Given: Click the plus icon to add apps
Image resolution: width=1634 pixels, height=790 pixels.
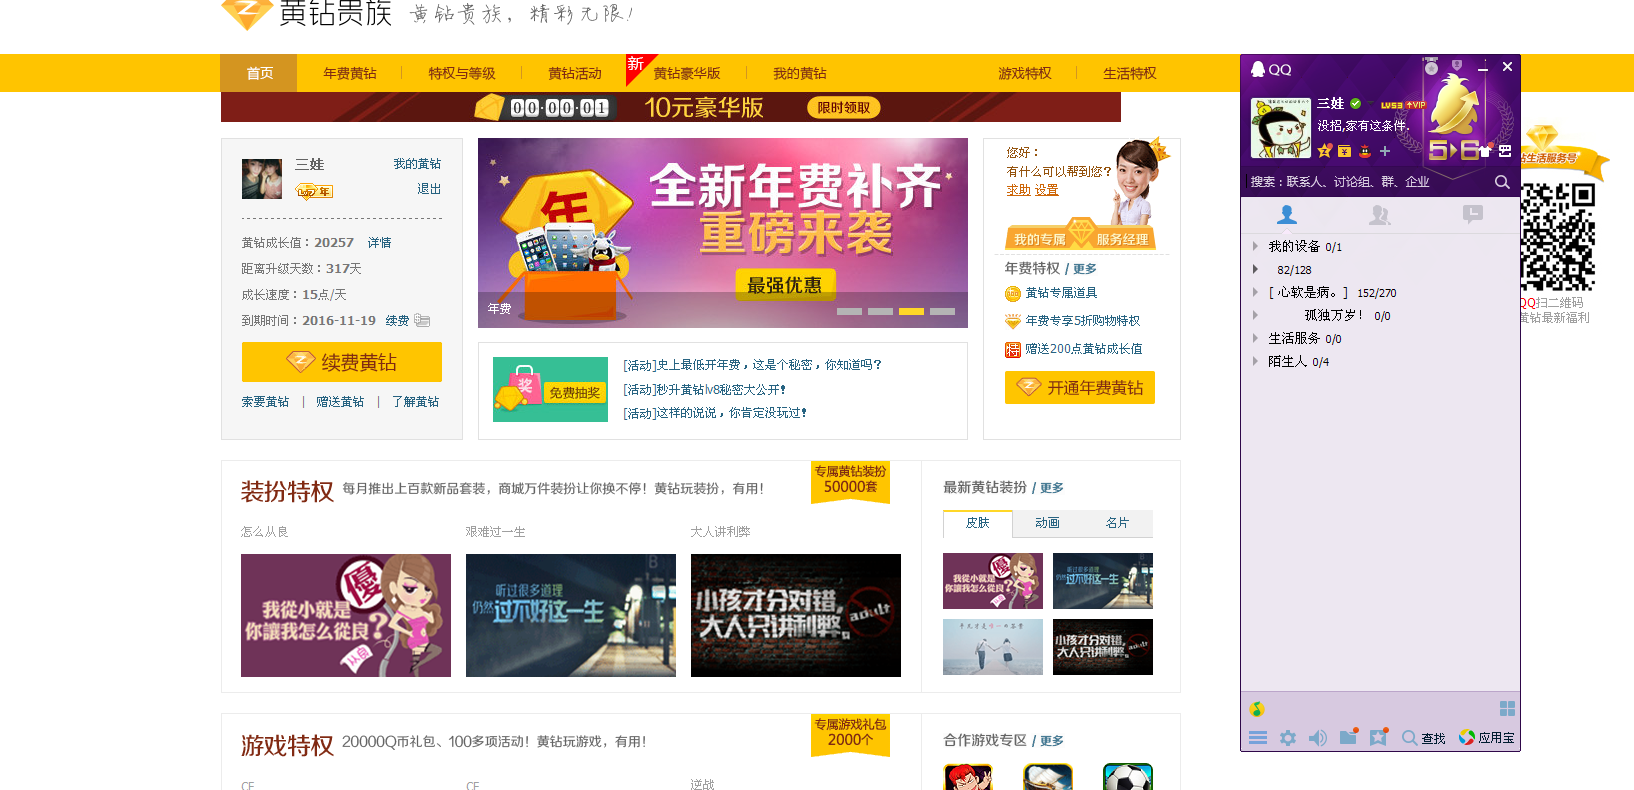Looking at the screenshot, I should [x=1385, y=151].
